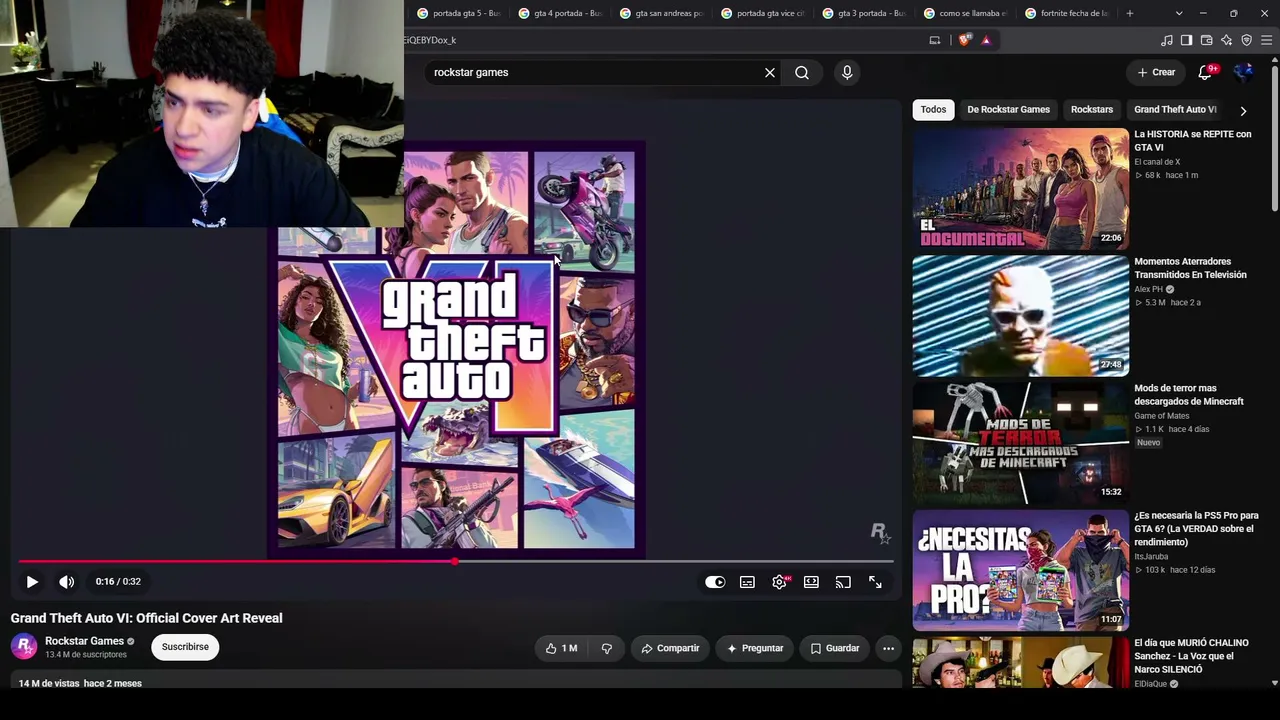
Task: Open 'Momentos Aterradores' video thumbnail
Action: [x=1020, y=316]
